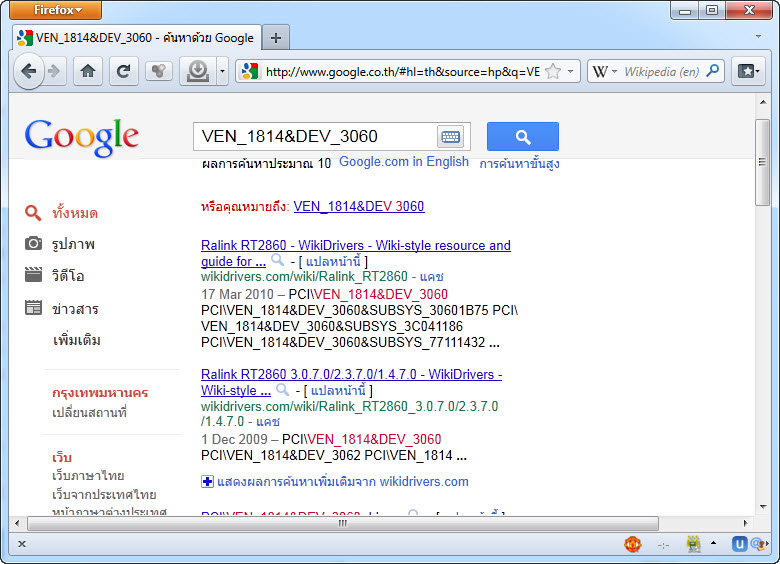This screenshot has height=564, width=780.
Task: Bookmark this page with the star icon
Action: 553,72
